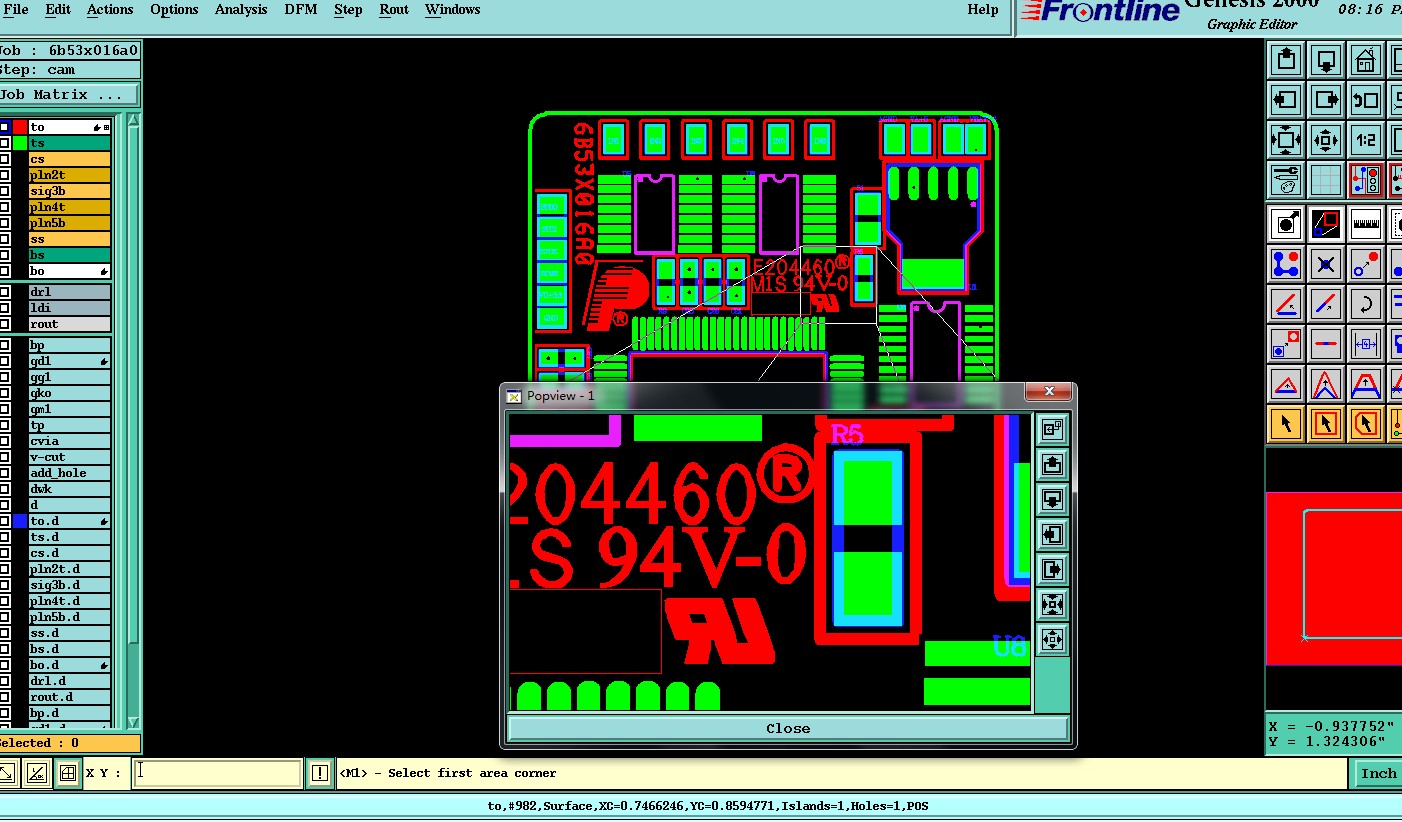Click the layer list scrollbar down arrow
This screenshot has height=822, width=1402.
(133, 722)
